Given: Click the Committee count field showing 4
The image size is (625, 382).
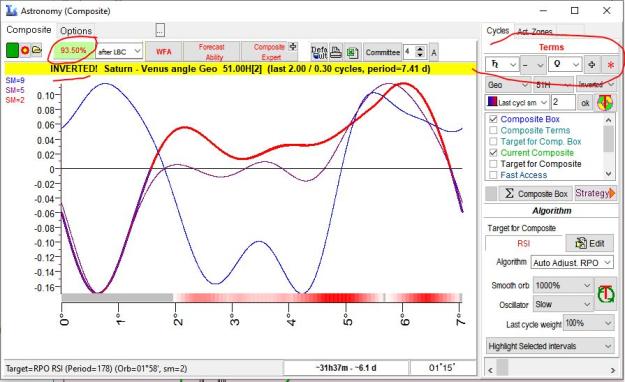Looking at the screenshot, I should [409, 52].
